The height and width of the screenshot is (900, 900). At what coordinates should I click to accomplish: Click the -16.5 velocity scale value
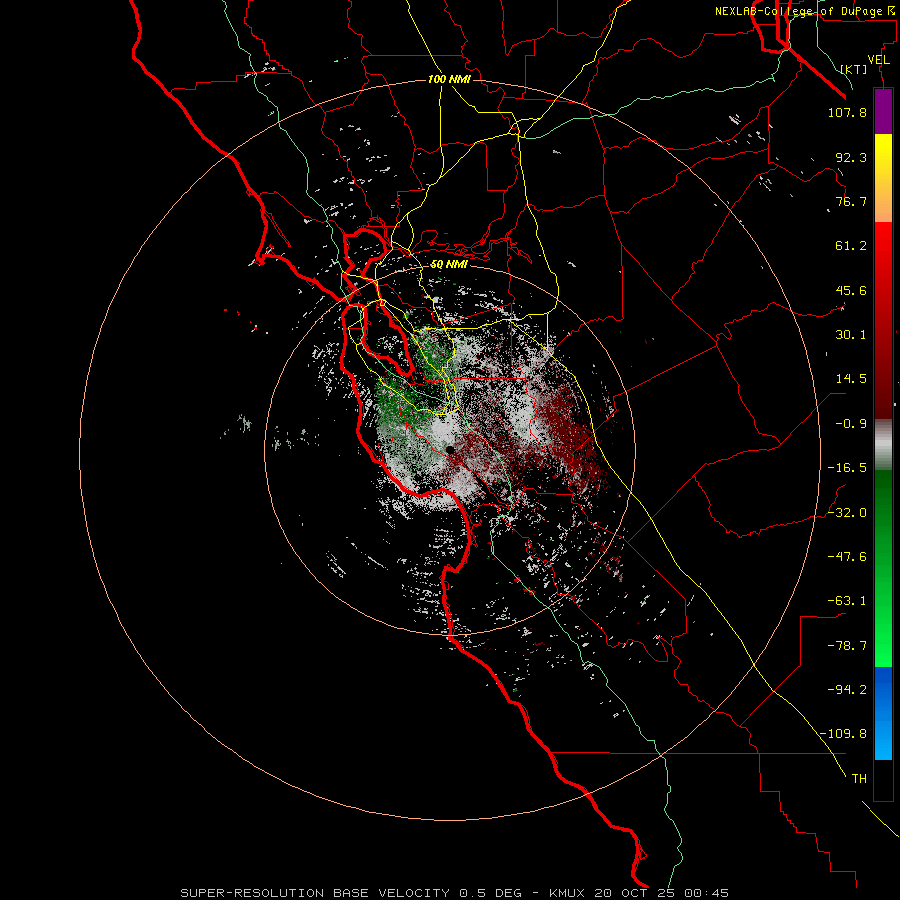[x=847, y=468]
